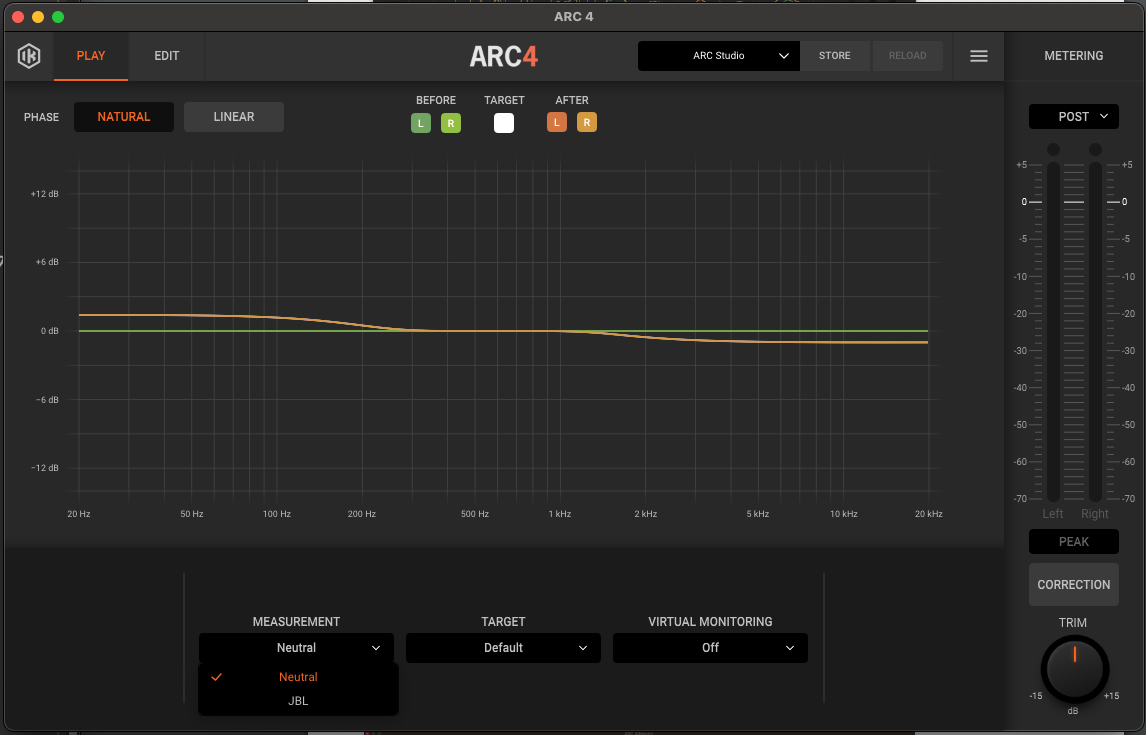The height and width of the screenshot is (735, 1146).
Task: Click the +12 dB axis label
Action: (45, 194)
